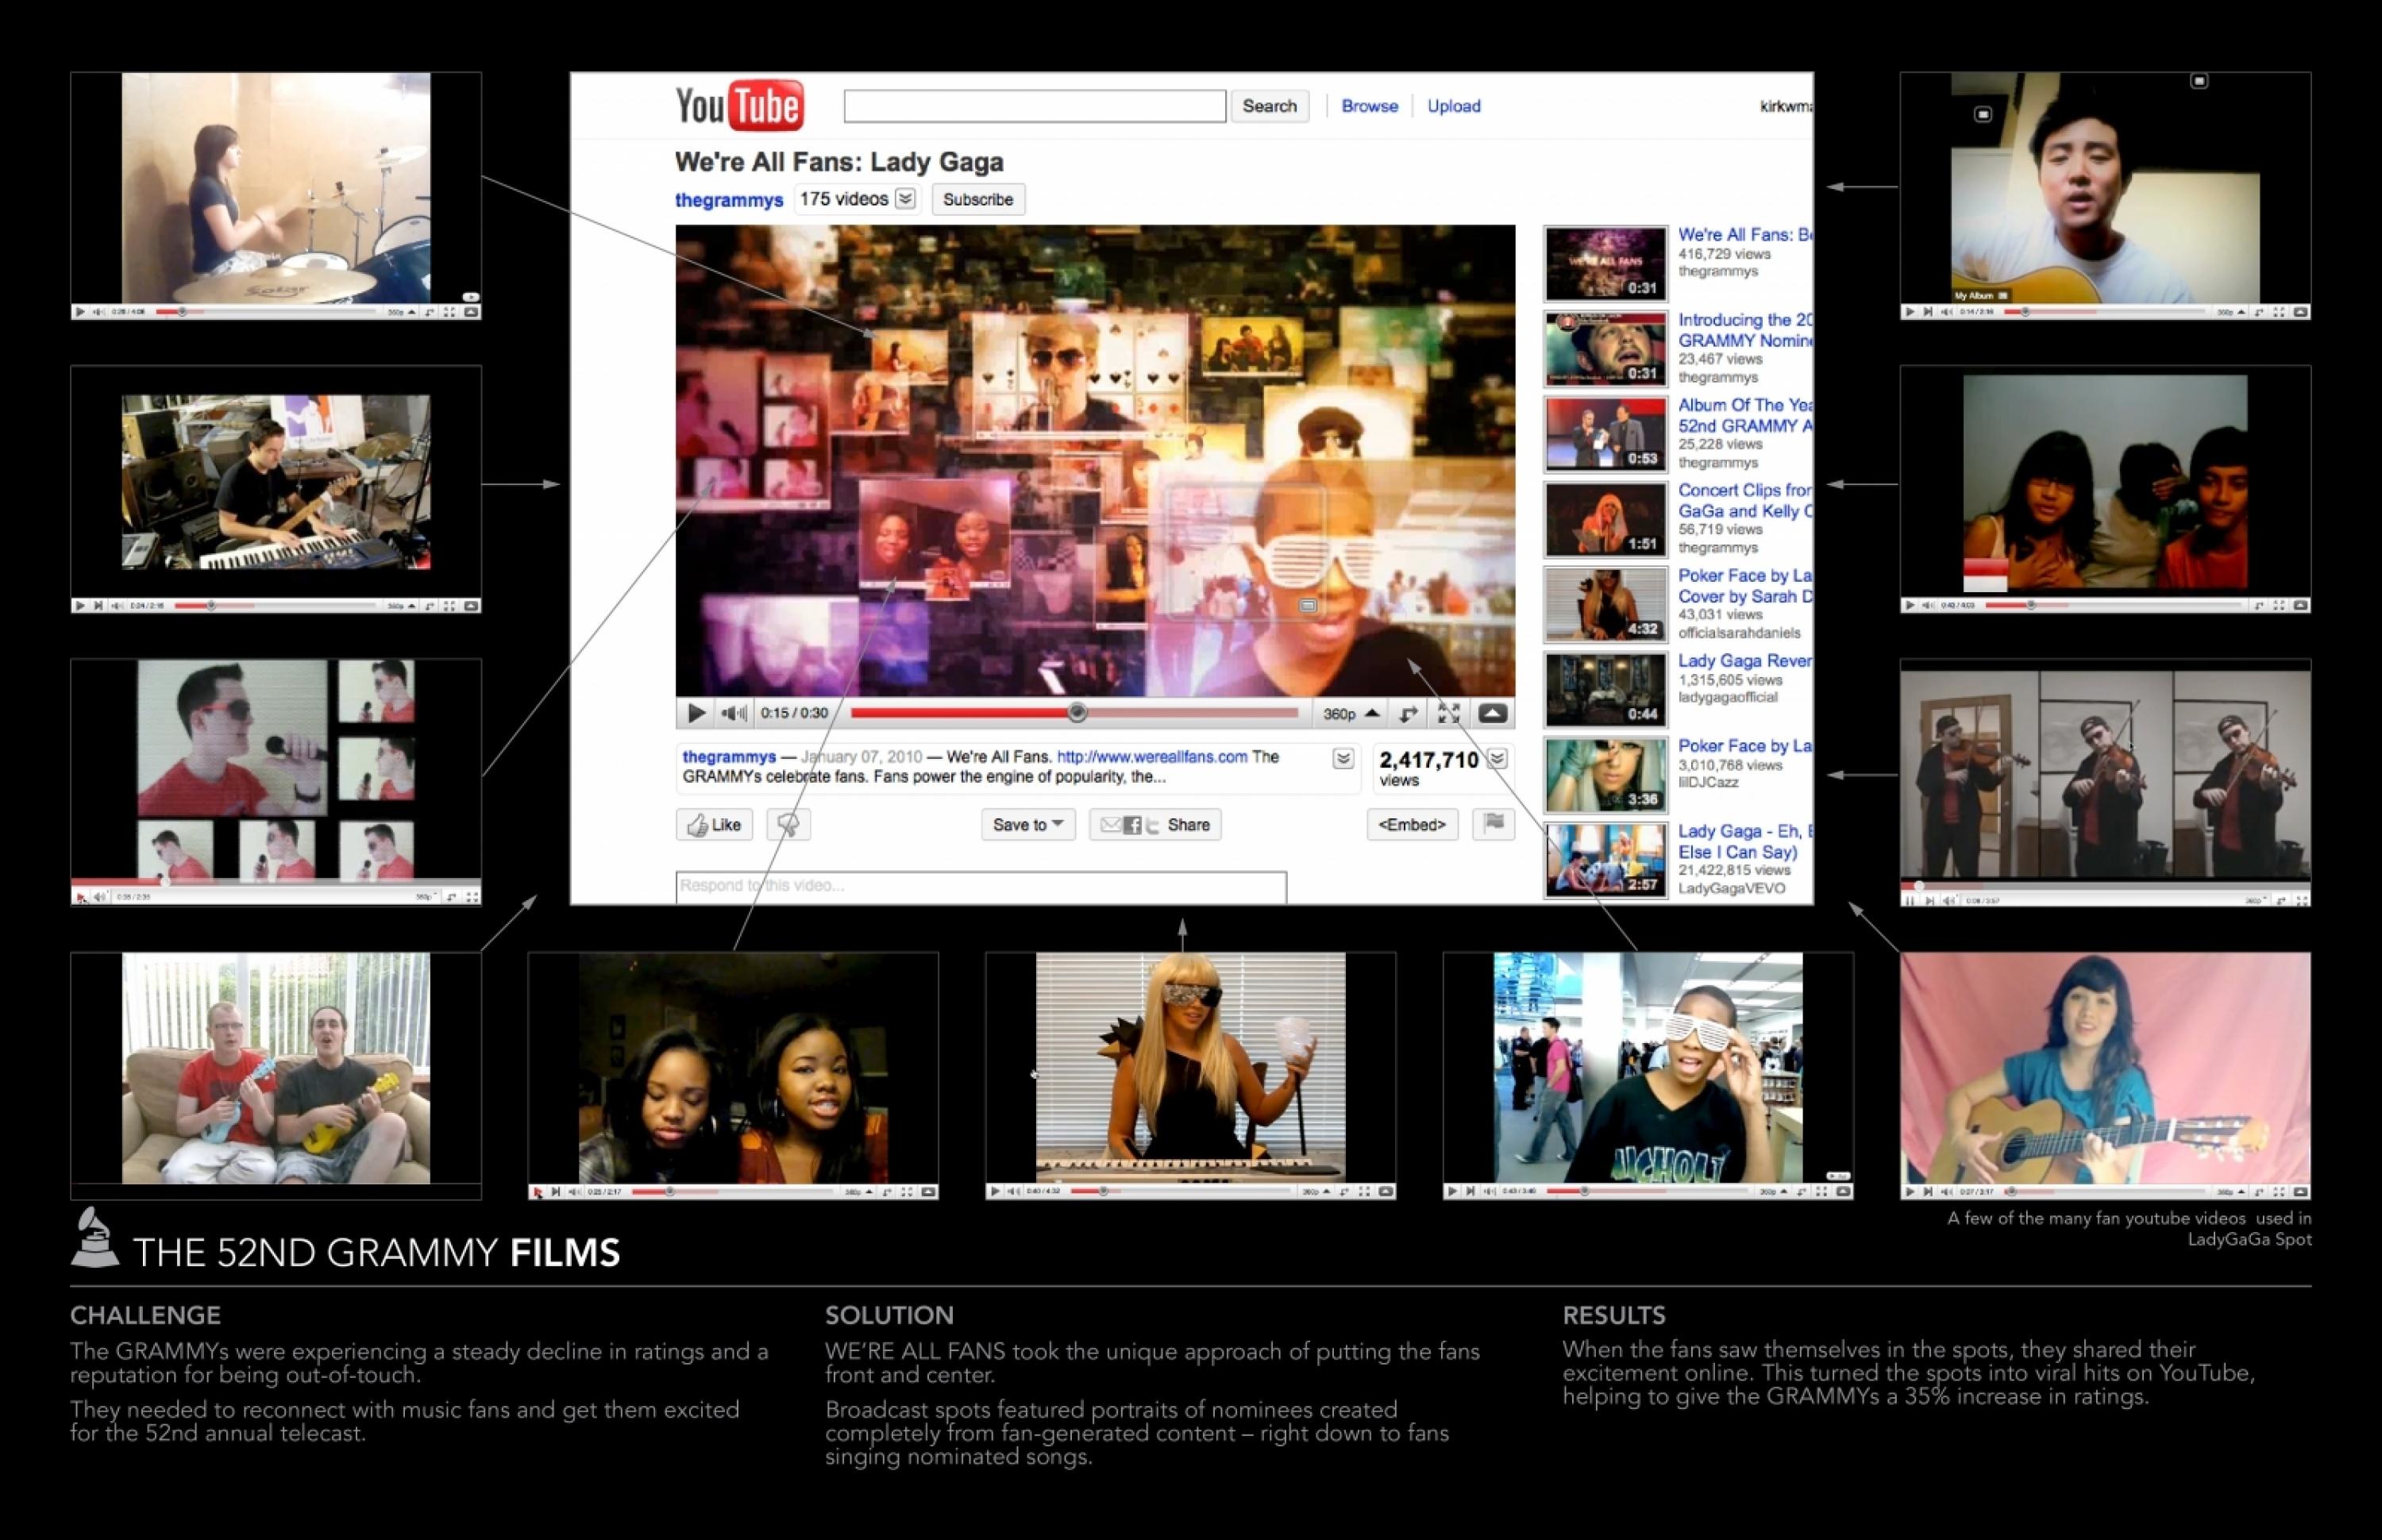Viewport: 2382px width, 1540px height.
Task: Open the 360p quality menu on main player
Action: pos(1351,713)
